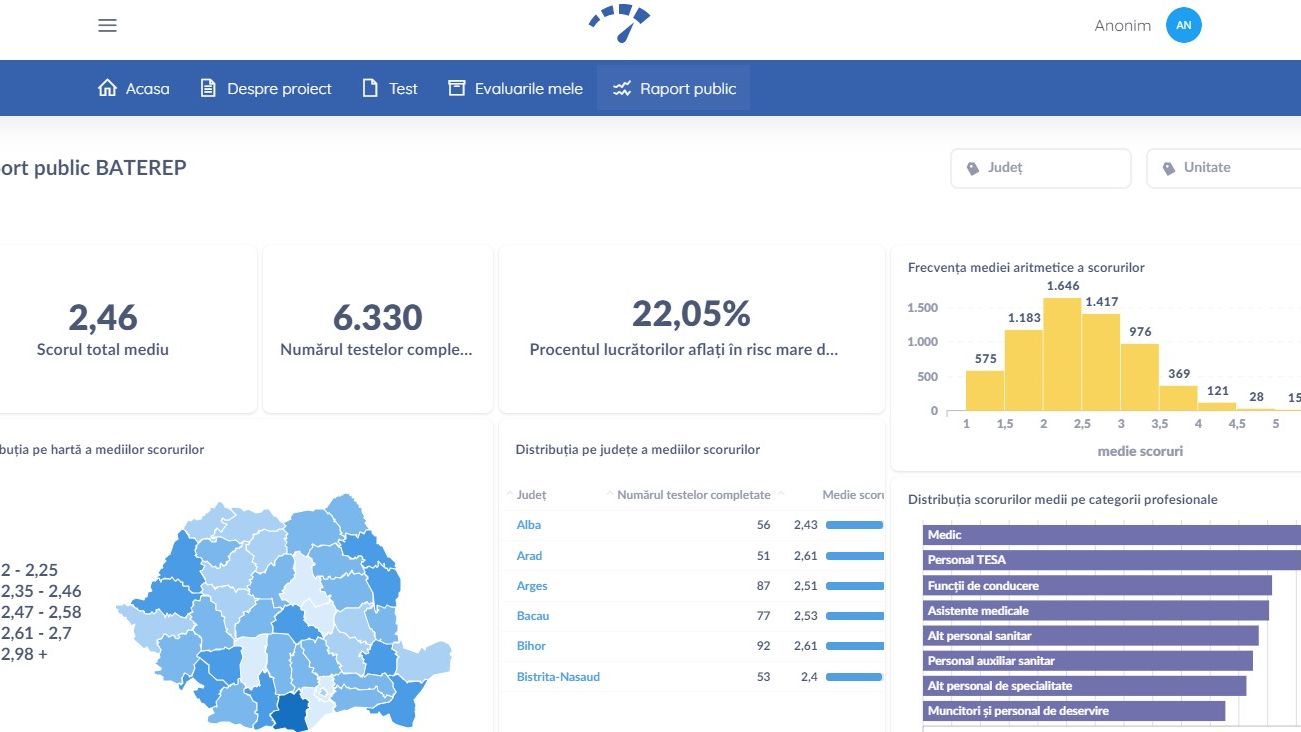Image resolution: width=1301 pixels, height=732 pixels.
Task: Click the document icon beside Despre proiect
Action: (208, 88)
